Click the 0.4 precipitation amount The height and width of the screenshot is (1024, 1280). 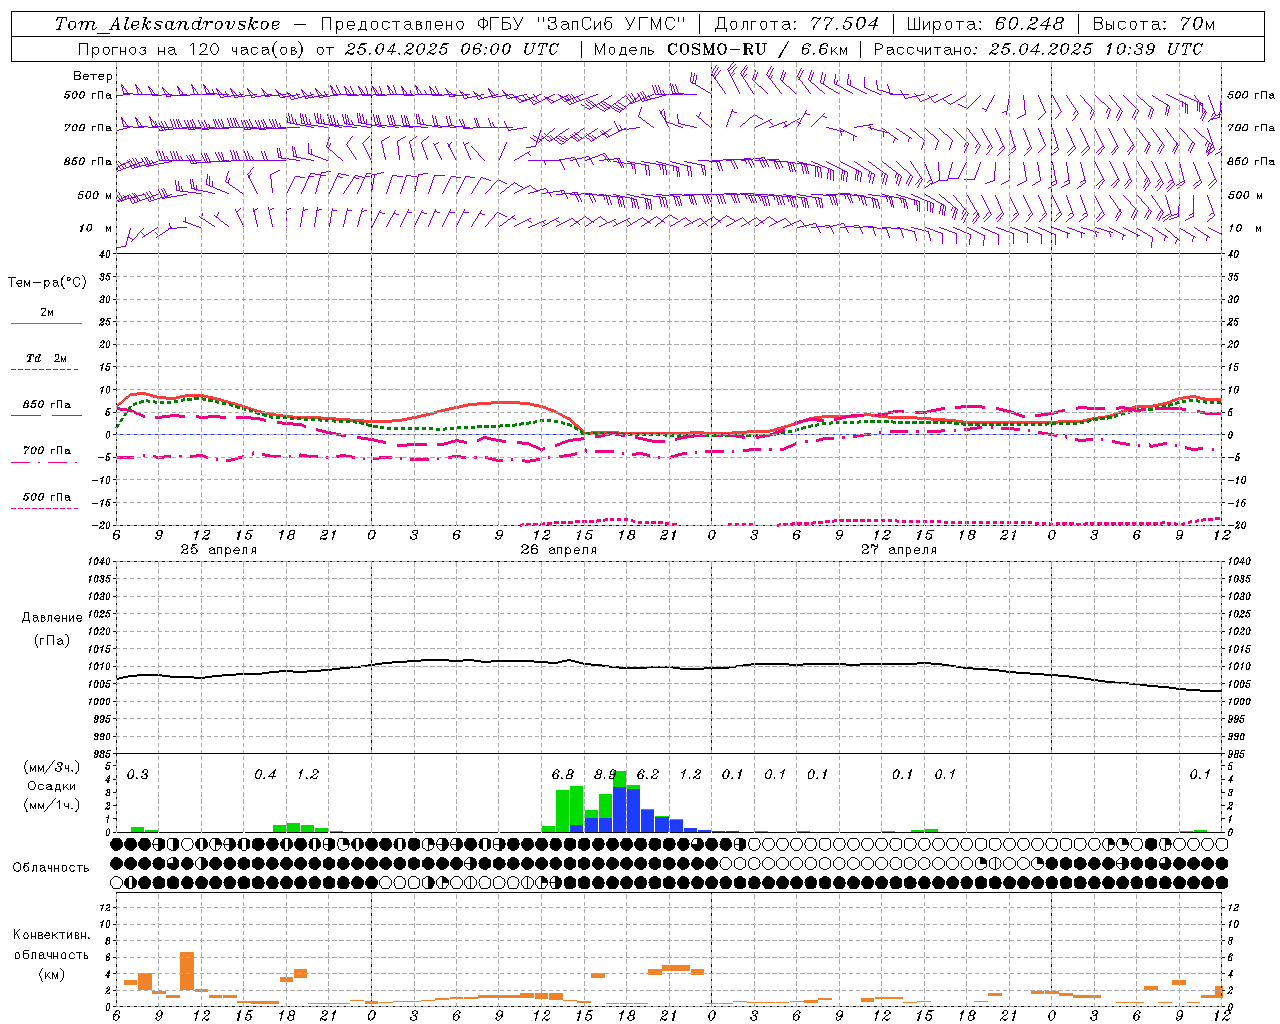click(x=265, y=774)
